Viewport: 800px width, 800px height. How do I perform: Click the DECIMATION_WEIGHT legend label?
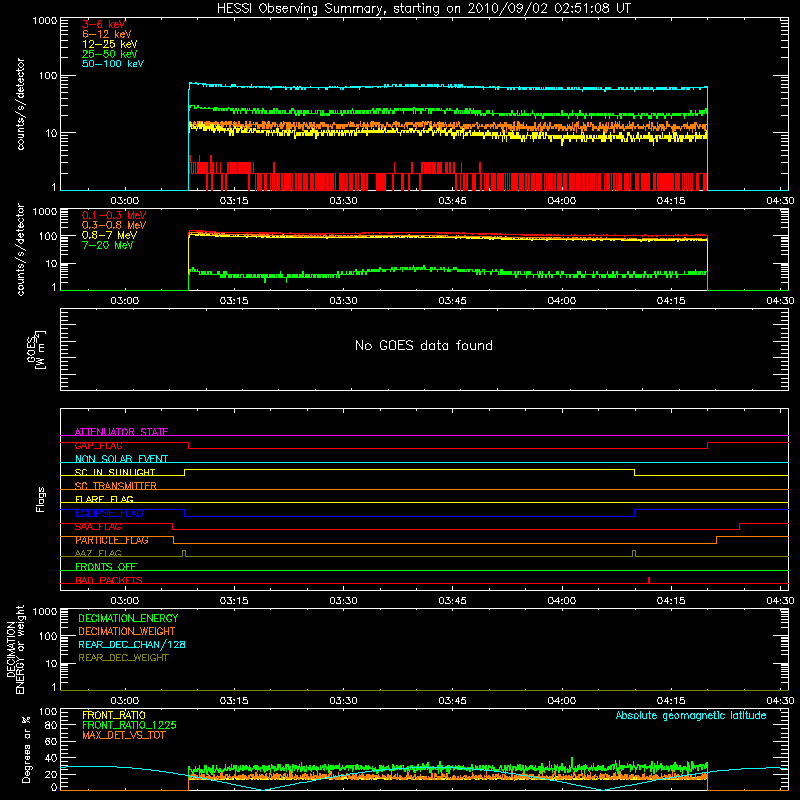pos(127,631)
